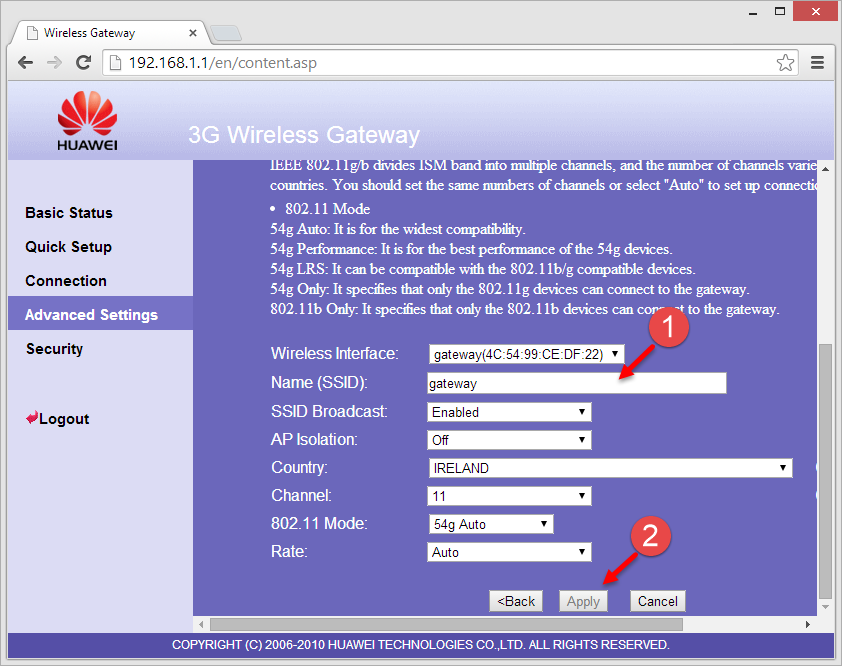This screenshot has height=666, width=842.
Task: Open a new browser tab
Action: coord(226,34)
